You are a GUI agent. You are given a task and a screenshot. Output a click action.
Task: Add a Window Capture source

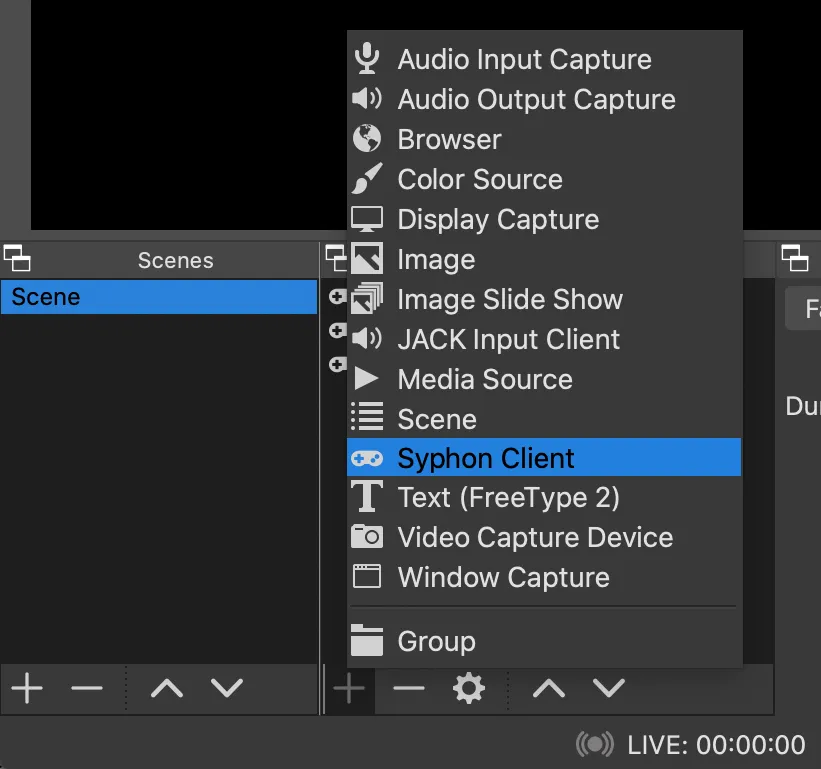click(503, 577)
